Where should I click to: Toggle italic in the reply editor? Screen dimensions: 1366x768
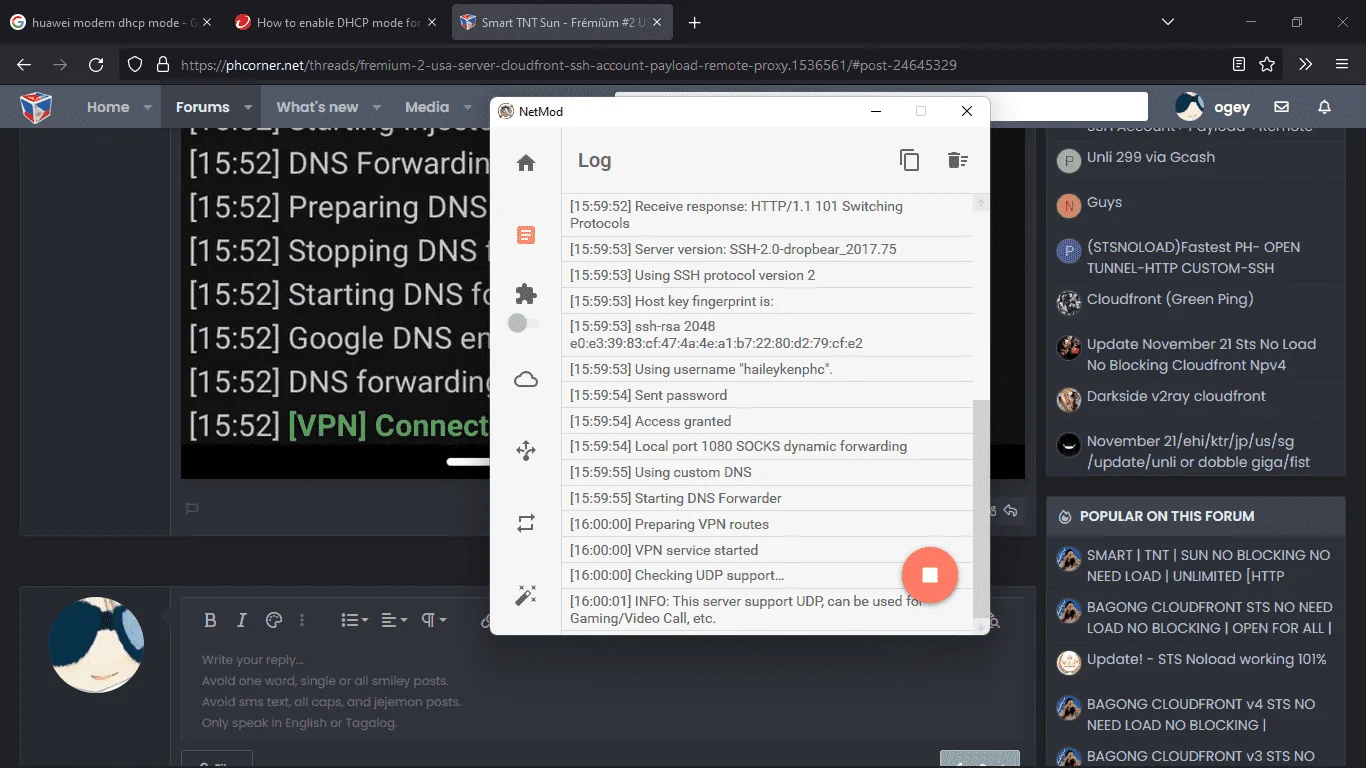coord(241,620)
